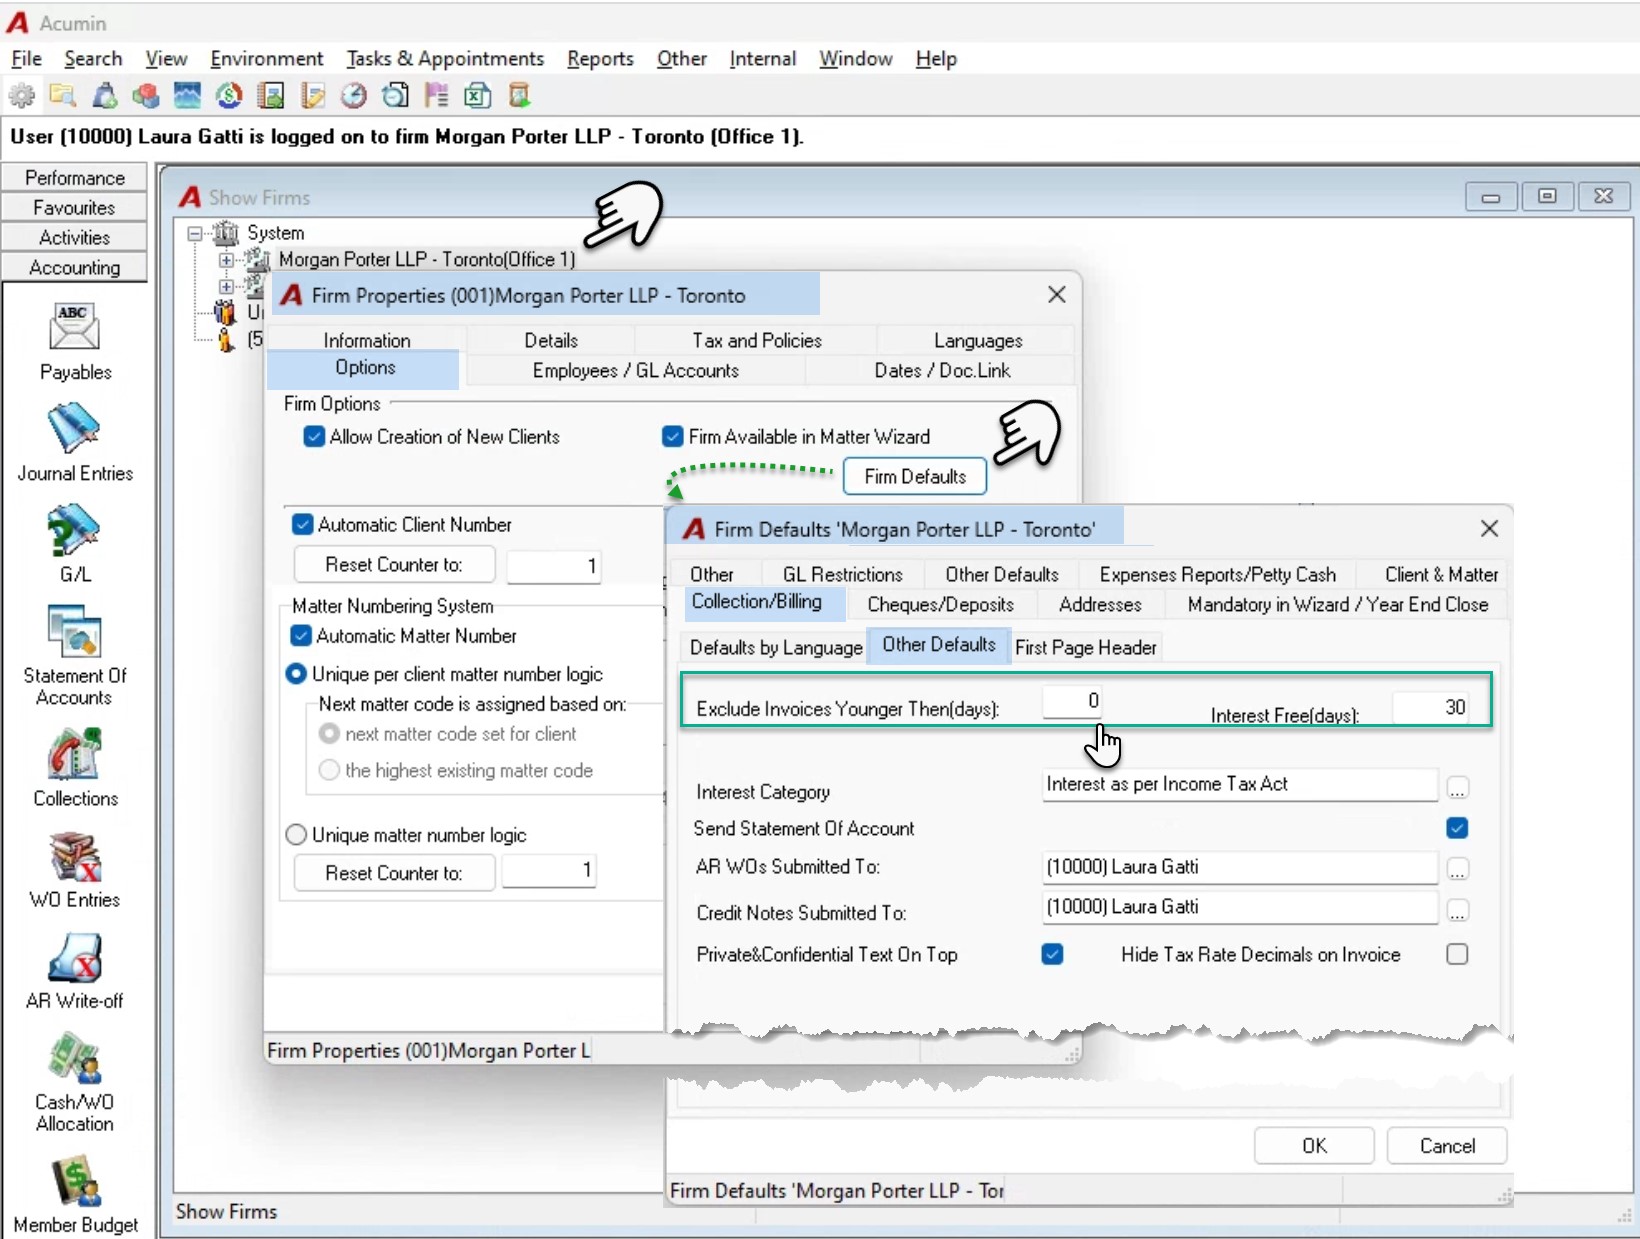Viewport: 1640px width, 1239px height.
Task: Toggle Allow Creation of New Clients checkbox
Action: click(314, 437)
